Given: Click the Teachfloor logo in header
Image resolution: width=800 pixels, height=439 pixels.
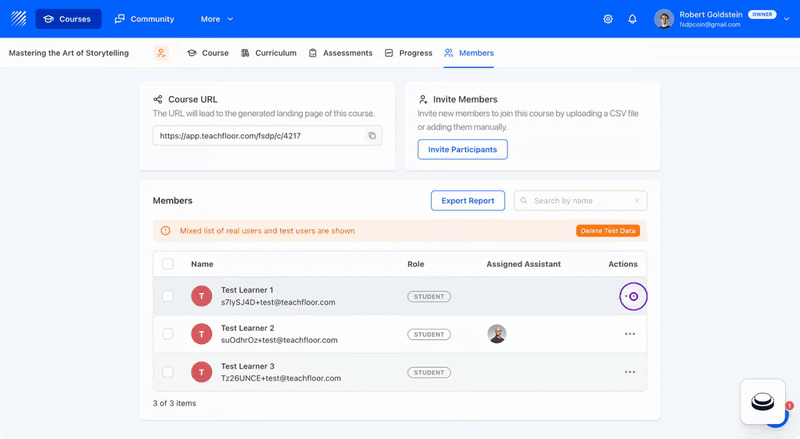Looking at the screenshot, I should 18,19.
